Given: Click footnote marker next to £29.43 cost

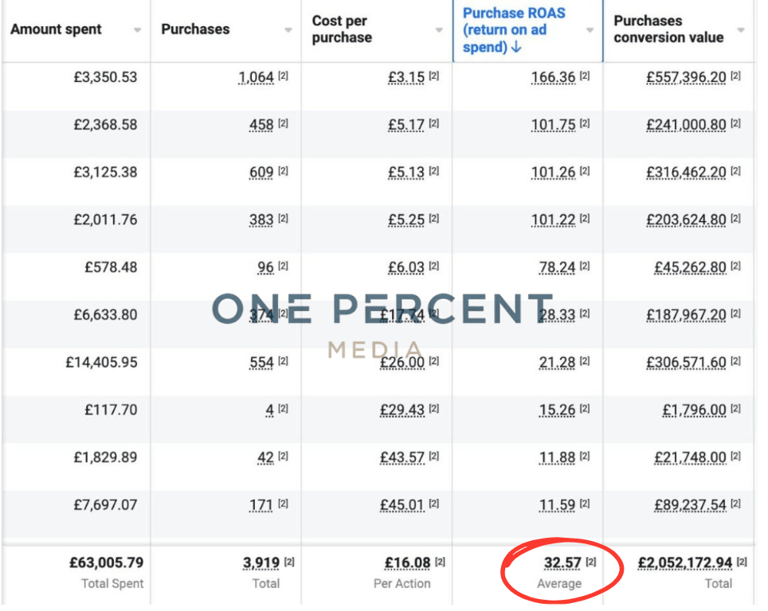Looking at the screenshot, I should click(x=434, y=409).
